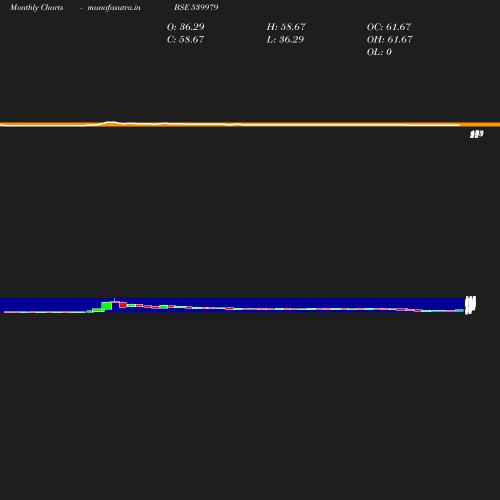Click the open value 'O: 36.29'

[186, 27]
